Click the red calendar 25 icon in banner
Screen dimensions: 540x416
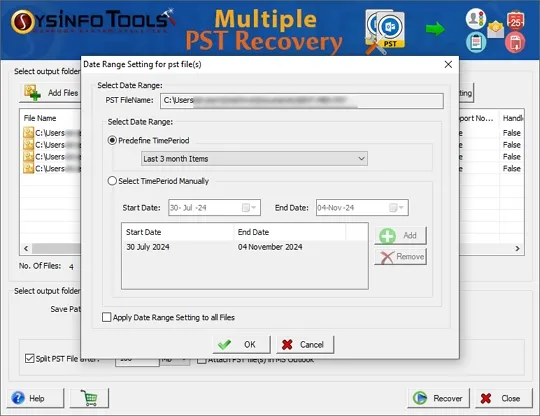515,20
